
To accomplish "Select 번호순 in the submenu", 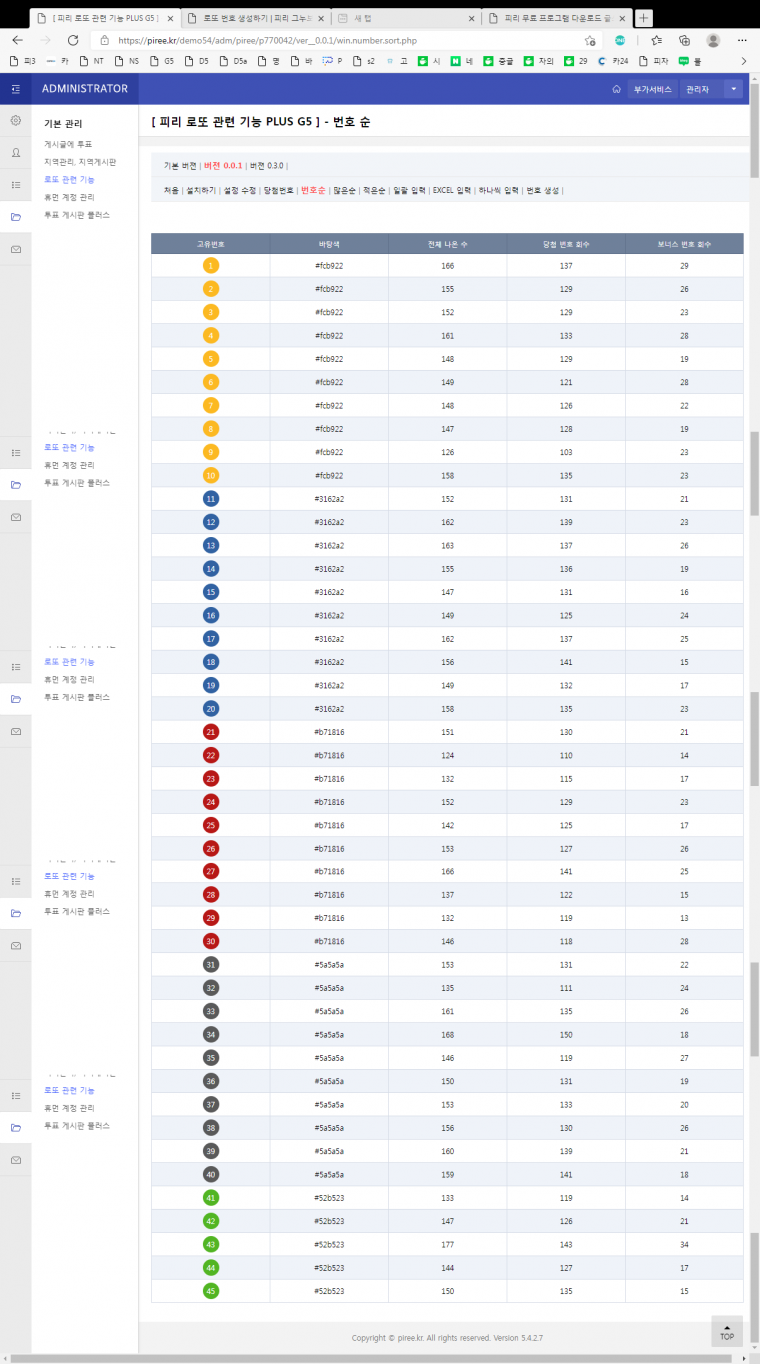I will (x=313, y=190).
